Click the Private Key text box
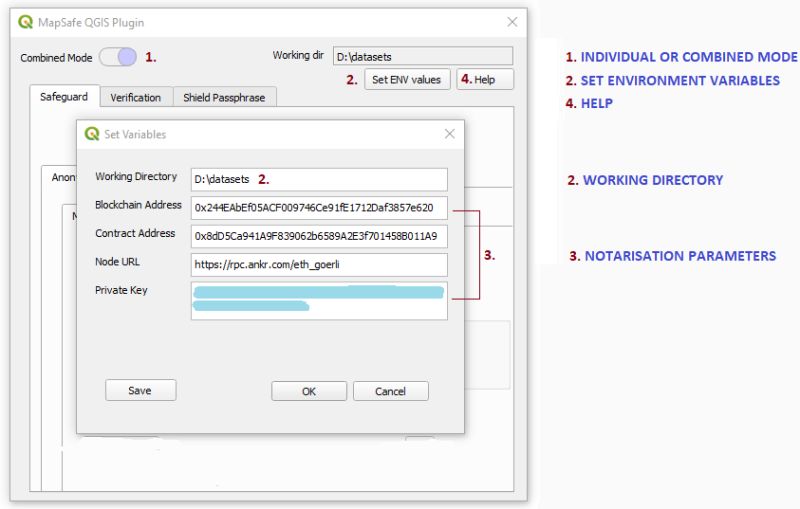 coord(319,301)
